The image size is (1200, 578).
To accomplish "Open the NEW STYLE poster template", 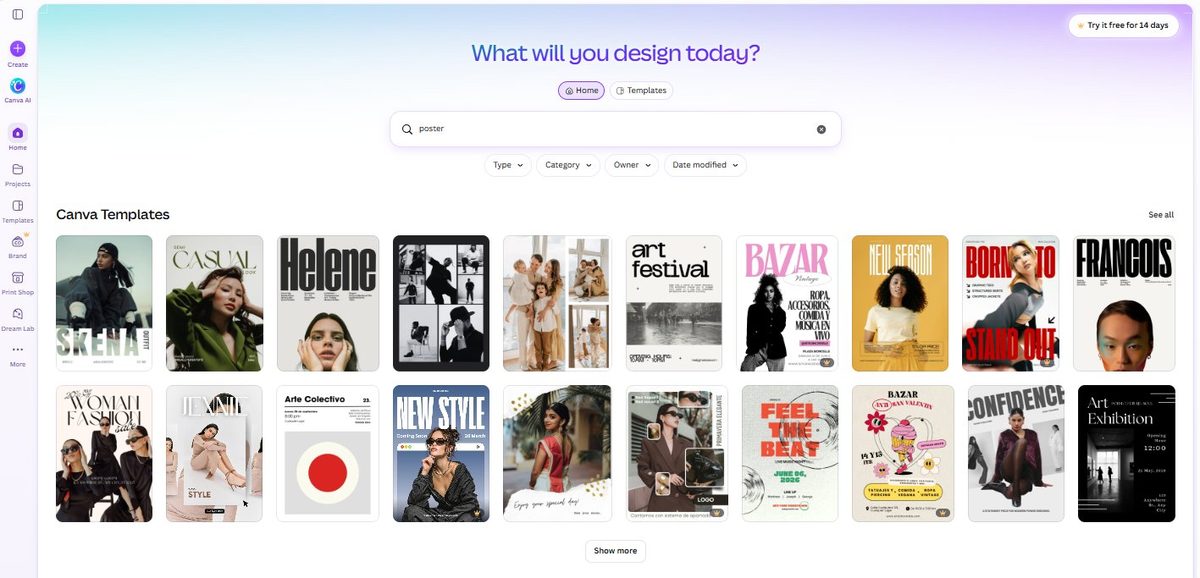I will pos(441,453).
